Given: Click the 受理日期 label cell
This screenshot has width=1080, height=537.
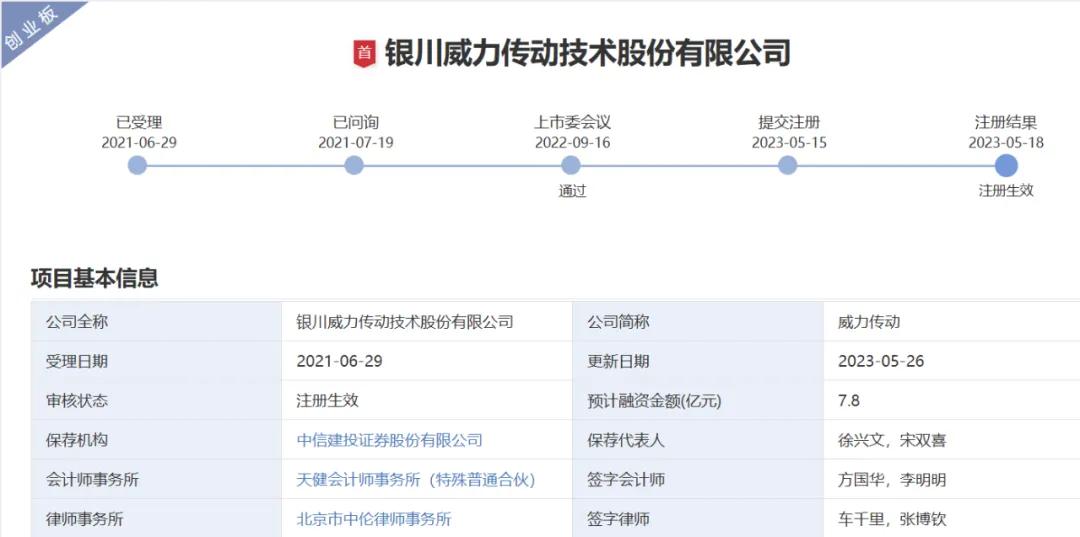Looking at the screenshot, I should (156, 361).
